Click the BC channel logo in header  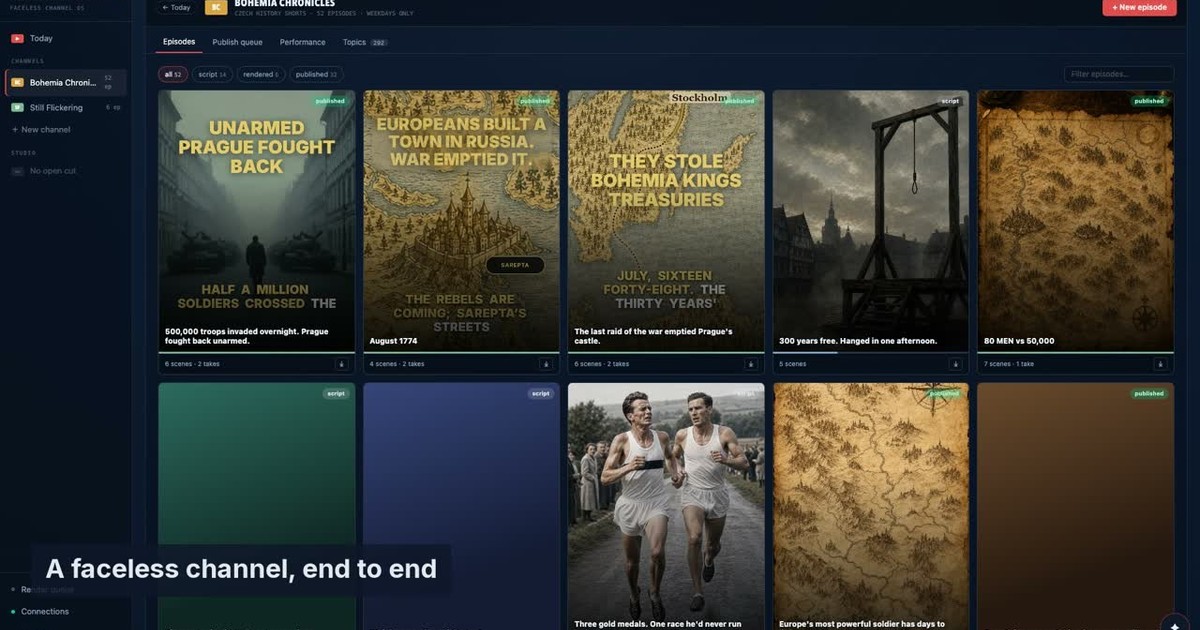click(x=215, y=6)
